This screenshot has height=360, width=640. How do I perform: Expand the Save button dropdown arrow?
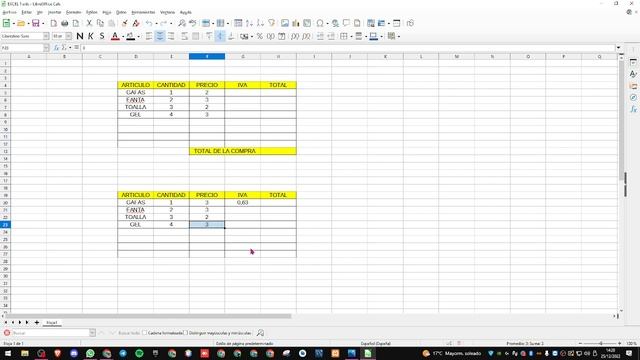pyautogui.click(x=43, y=23)
